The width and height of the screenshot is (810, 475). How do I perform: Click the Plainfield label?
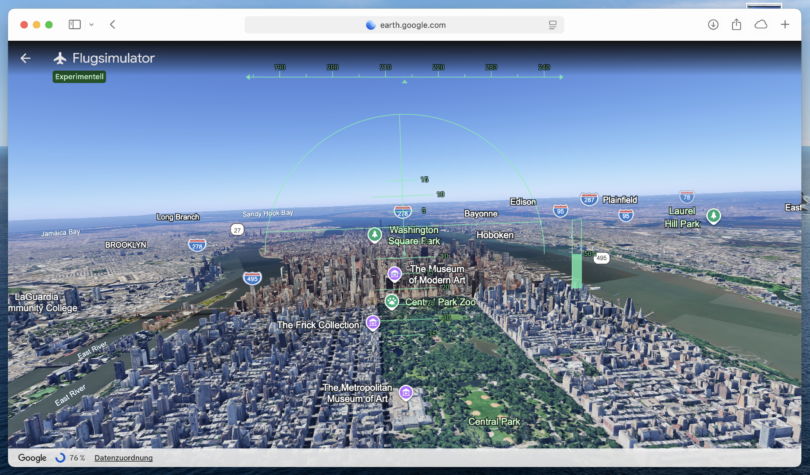(620, 200)
